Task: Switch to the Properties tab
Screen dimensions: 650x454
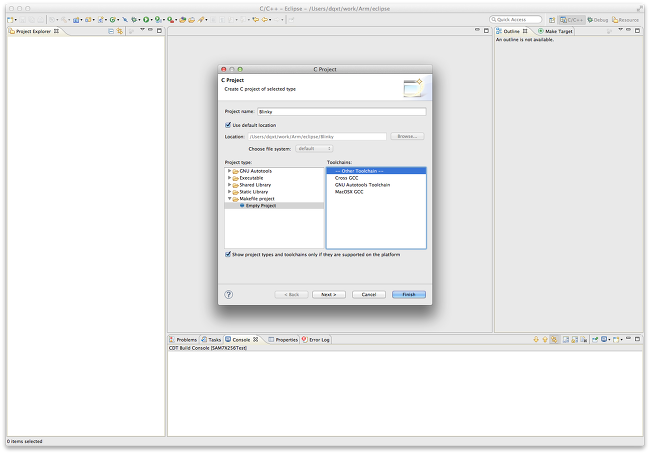Action: tap(283, 340)
